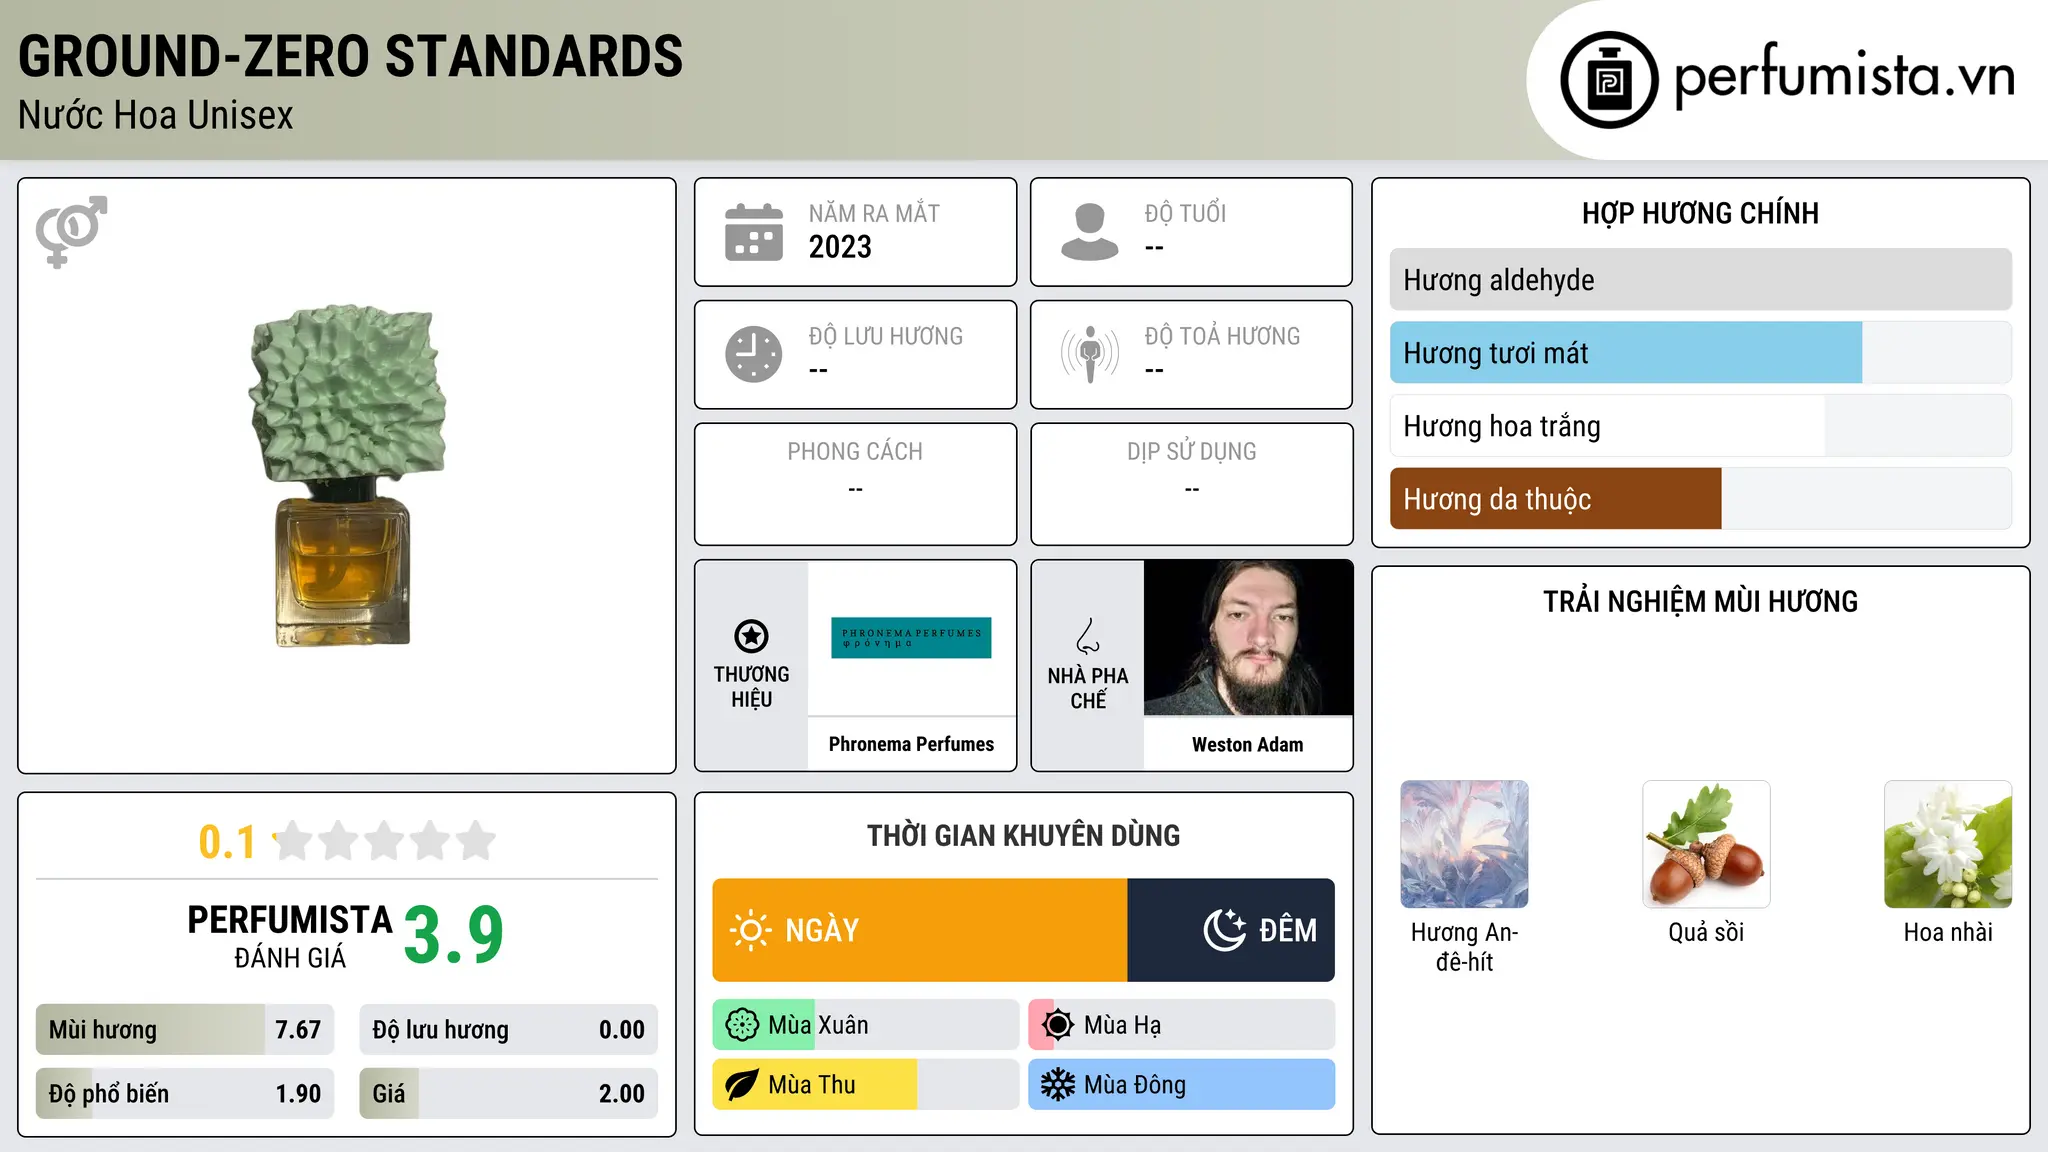
Task: Click the Hương da thuộc accord bar
Action: pos(1700,499)
